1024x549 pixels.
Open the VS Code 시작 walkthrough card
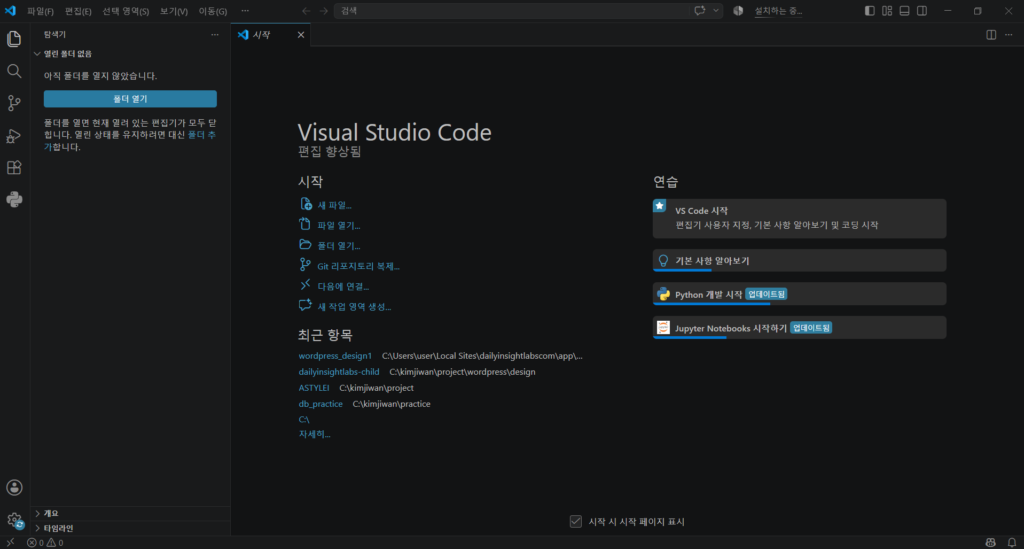click(799, 219)
